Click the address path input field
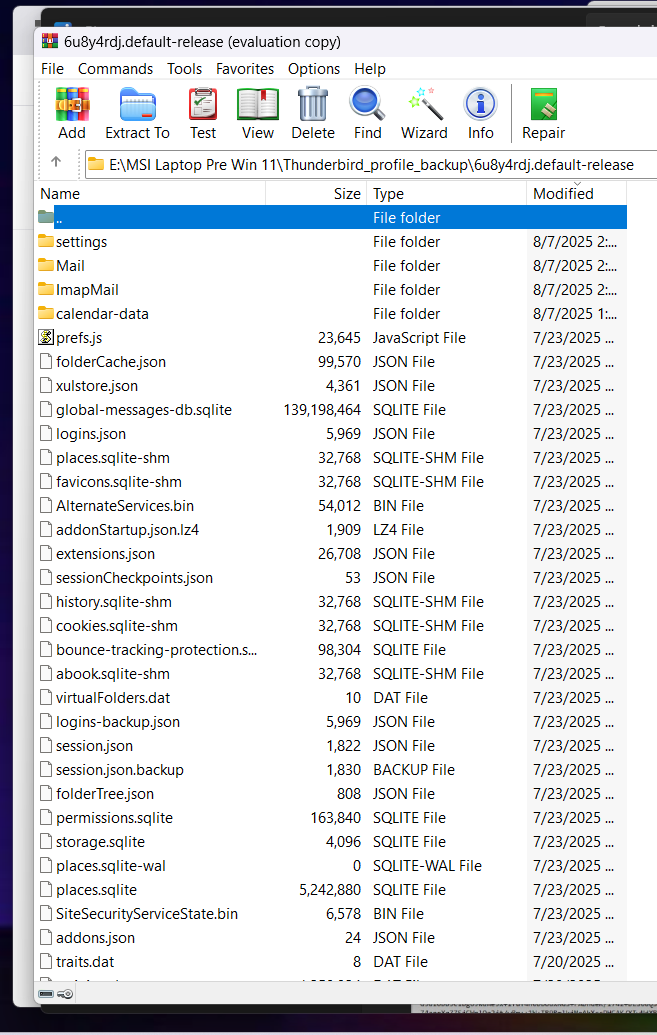 (x=371, y=164)
